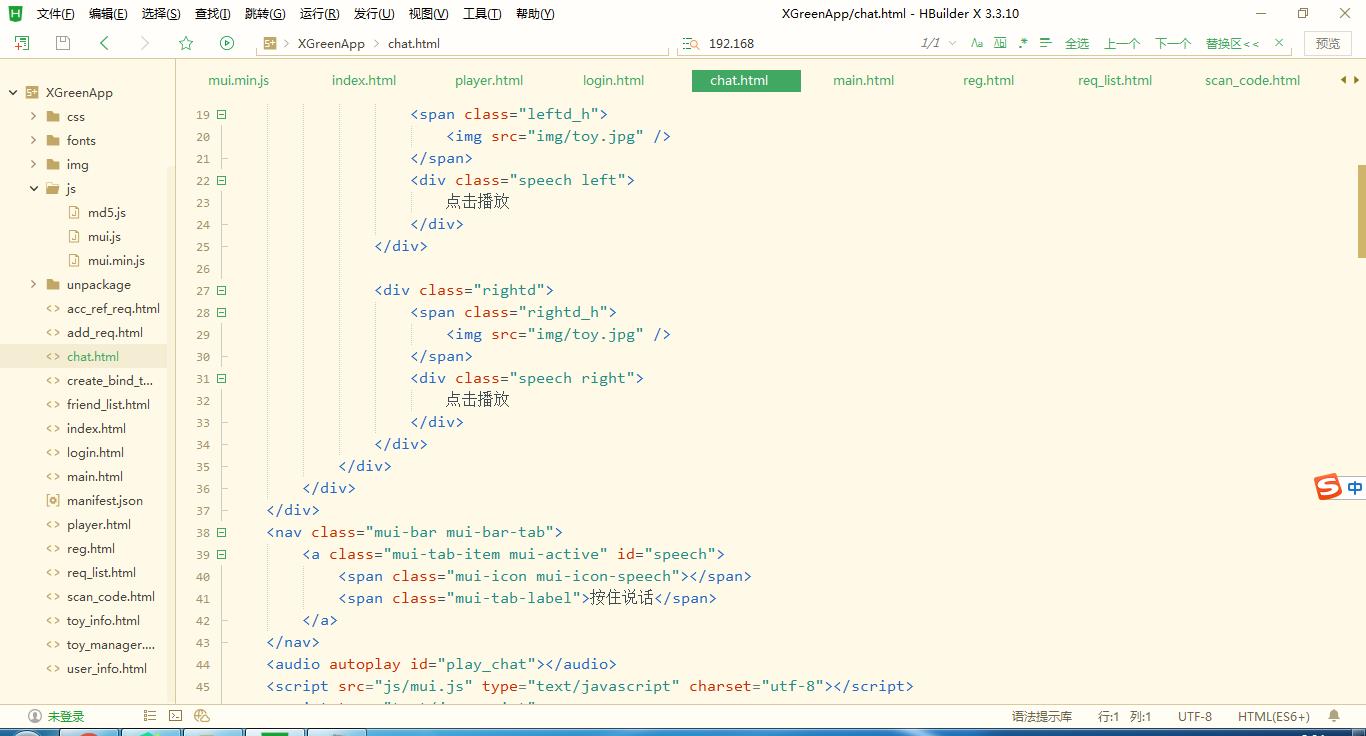The height and width of the screenshot is (736, 1366).
Task: Open the 视图(V) menu
Action: click(x=428, y=14)
